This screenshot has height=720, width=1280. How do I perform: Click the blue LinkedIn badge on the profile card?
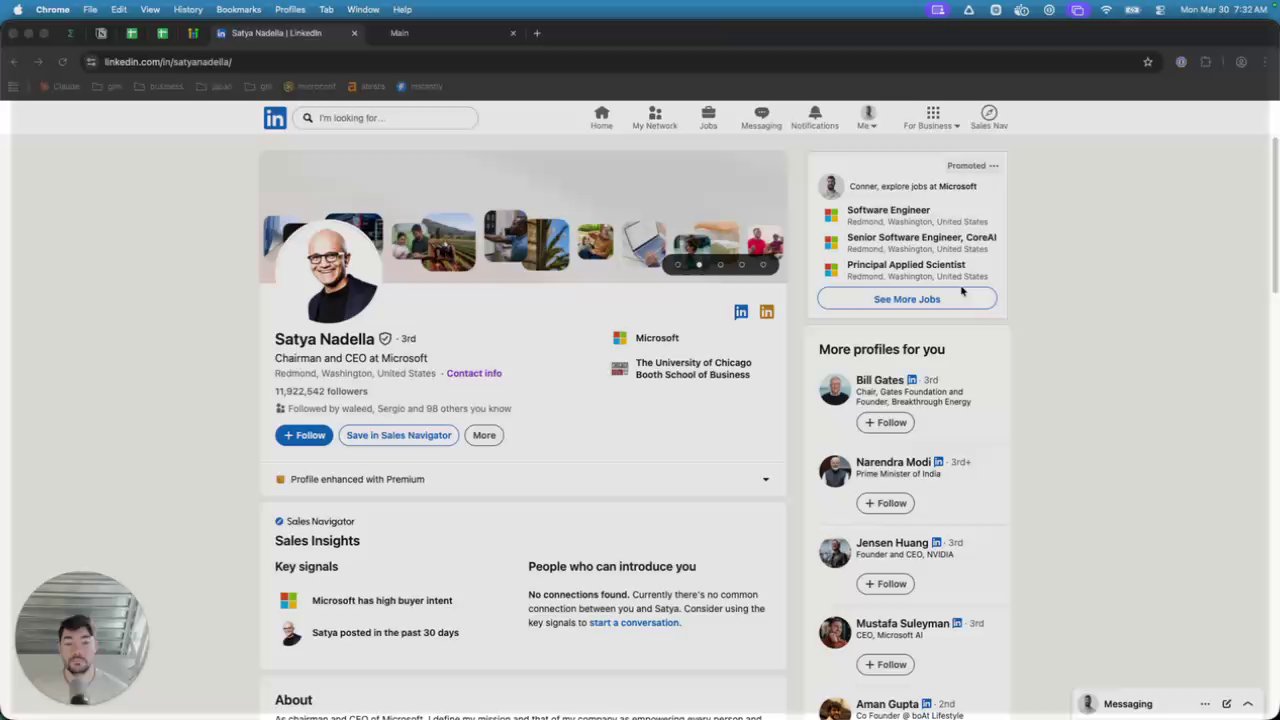point(741,312)
